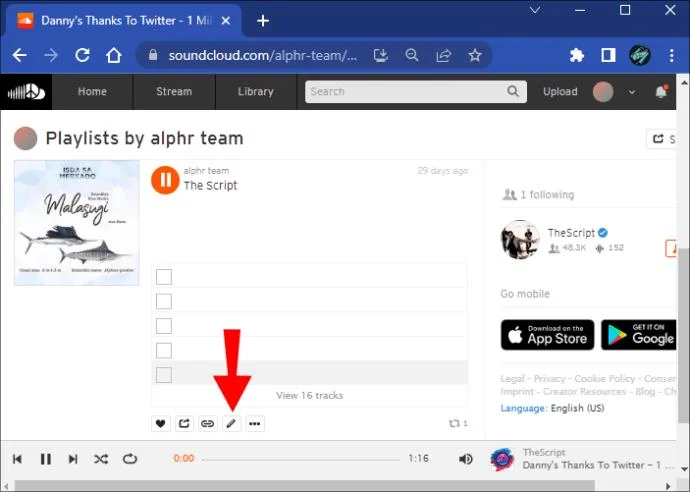690x492 pixels.
Task: Bookmark this page with the star
Action: coord(475,55)
